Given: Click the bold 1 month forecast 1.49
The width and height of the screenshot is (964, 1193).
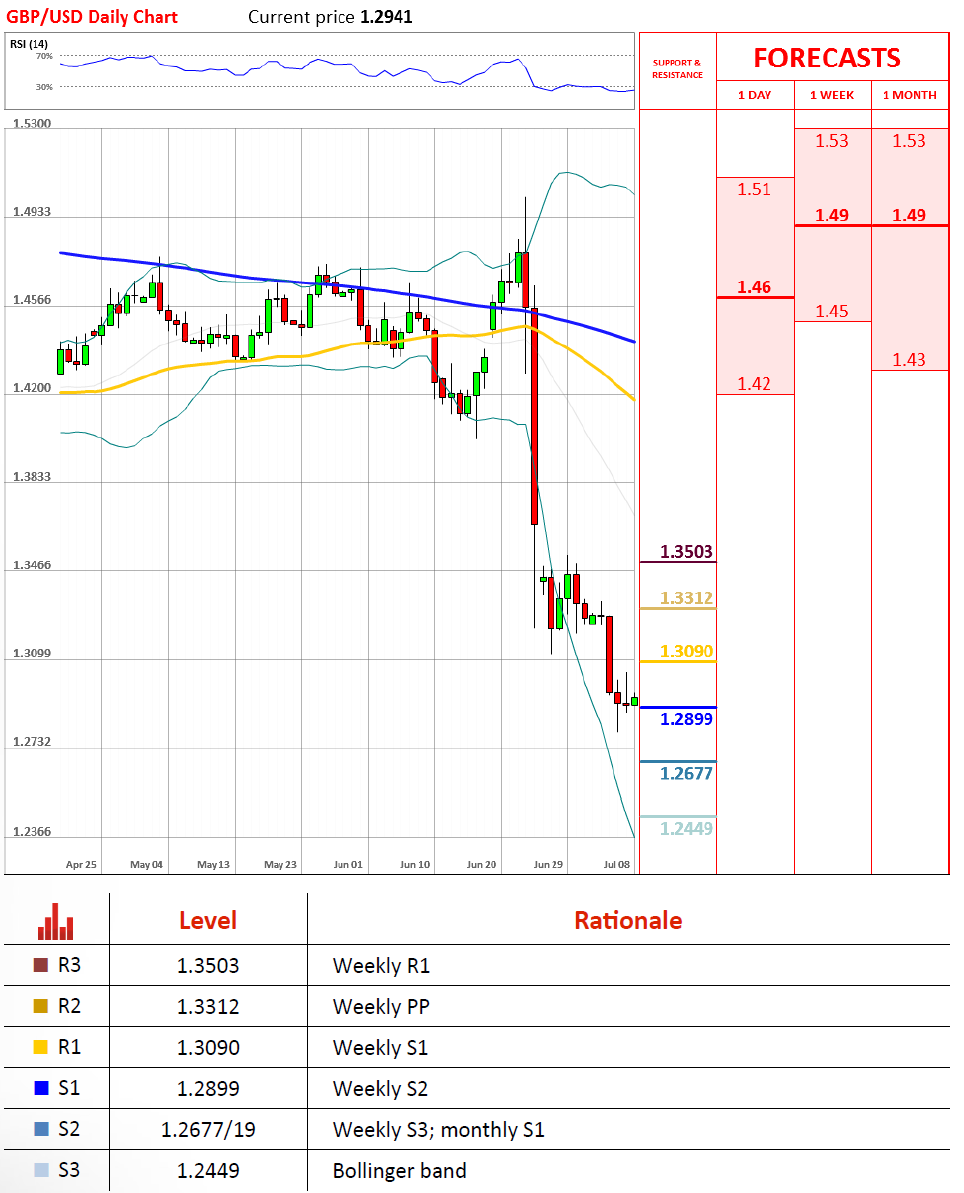Looking at the screenshot, I should tap(909, 215).
